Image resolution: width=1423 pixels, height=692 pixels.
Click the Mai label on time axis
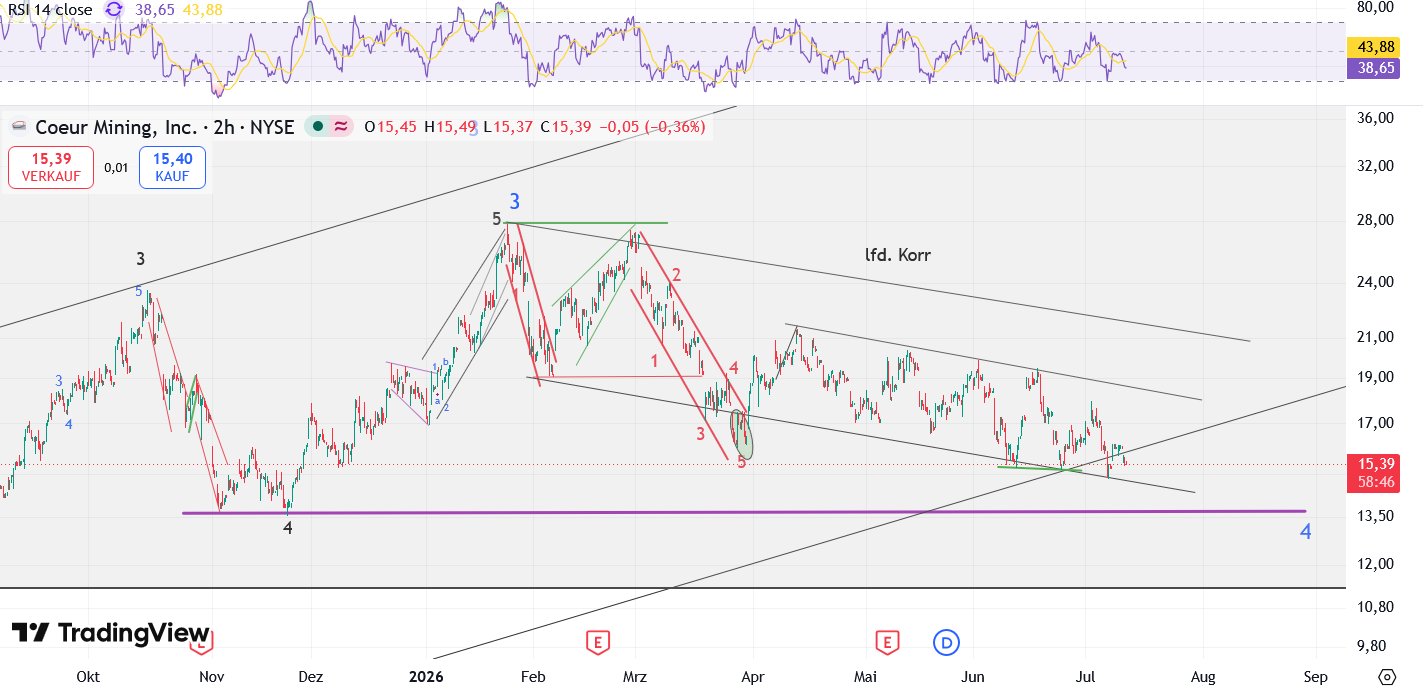point(866,677)
